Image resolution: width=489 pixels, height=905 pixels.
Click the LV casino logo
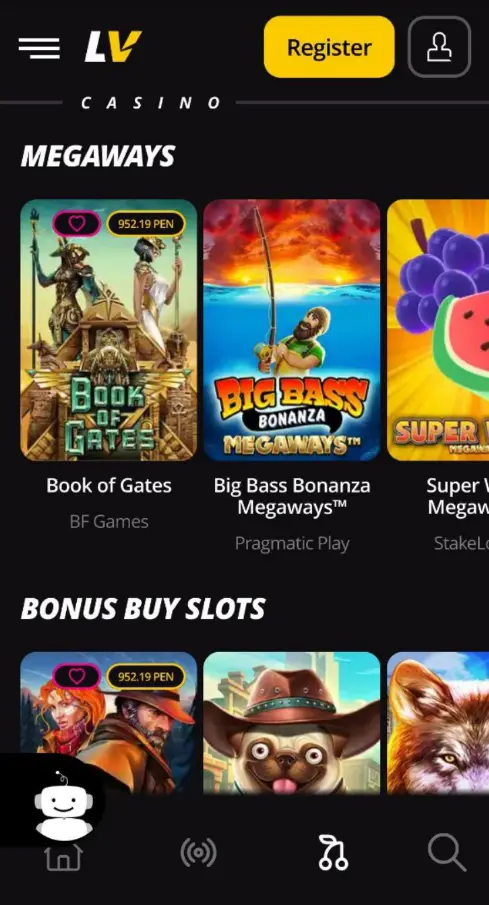[x=113, y=47]
